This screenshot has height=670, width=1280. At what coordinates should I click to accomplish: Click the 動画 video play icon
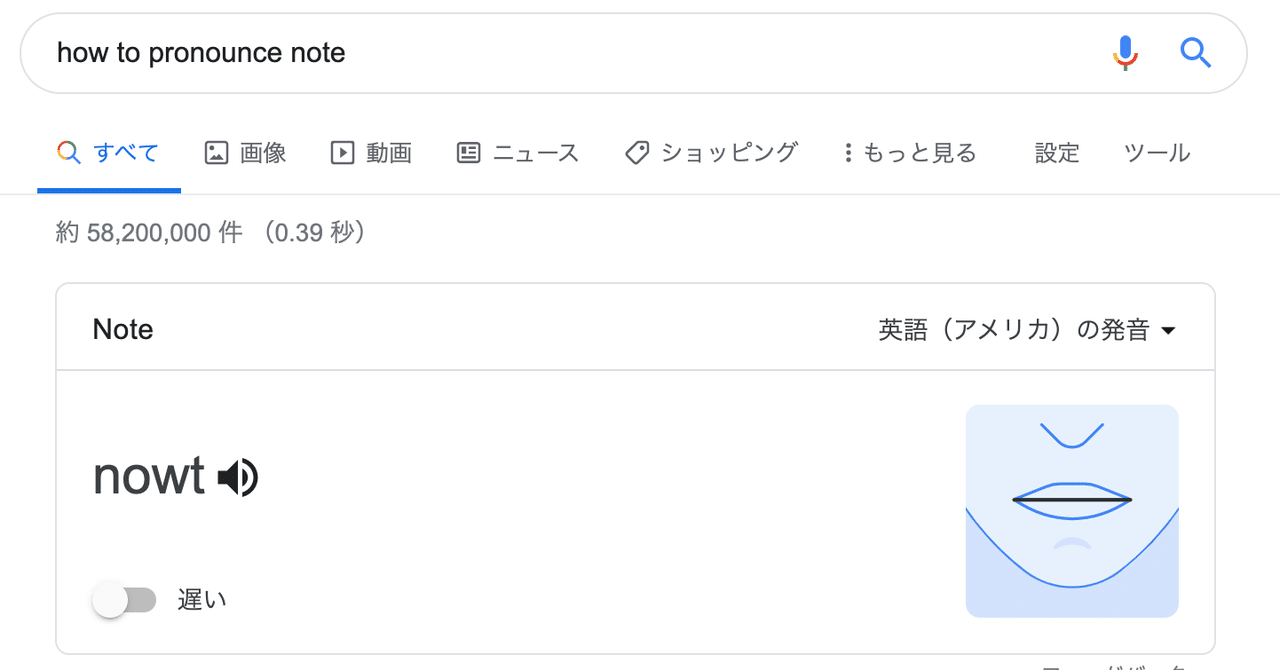pyautogui.click(x=342, y=153)
